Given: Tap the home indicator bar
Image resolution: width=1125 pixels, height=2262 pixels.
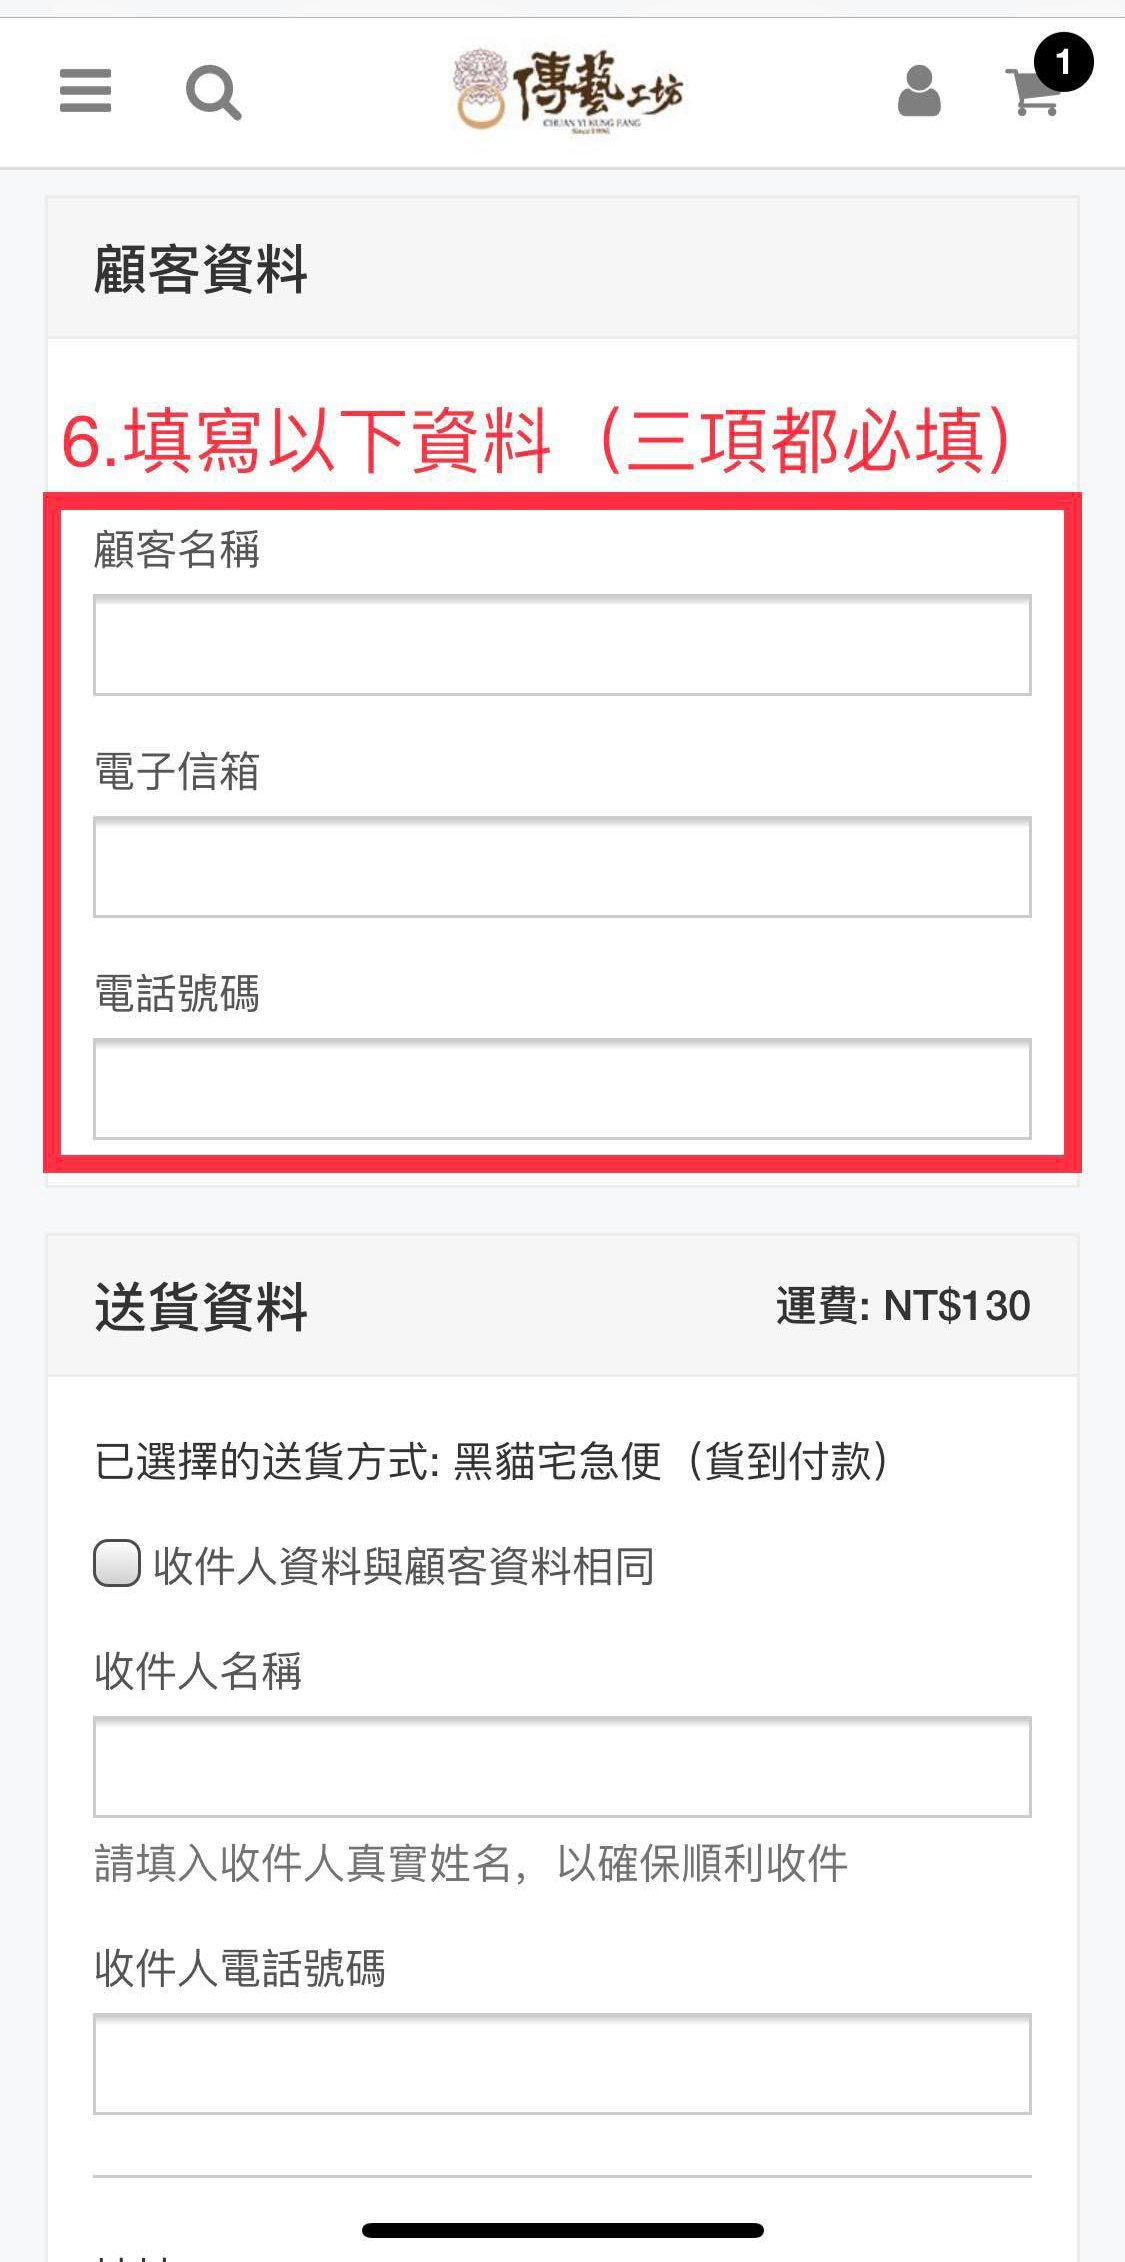Looking at the screenshot, I should pos(562,2230).
